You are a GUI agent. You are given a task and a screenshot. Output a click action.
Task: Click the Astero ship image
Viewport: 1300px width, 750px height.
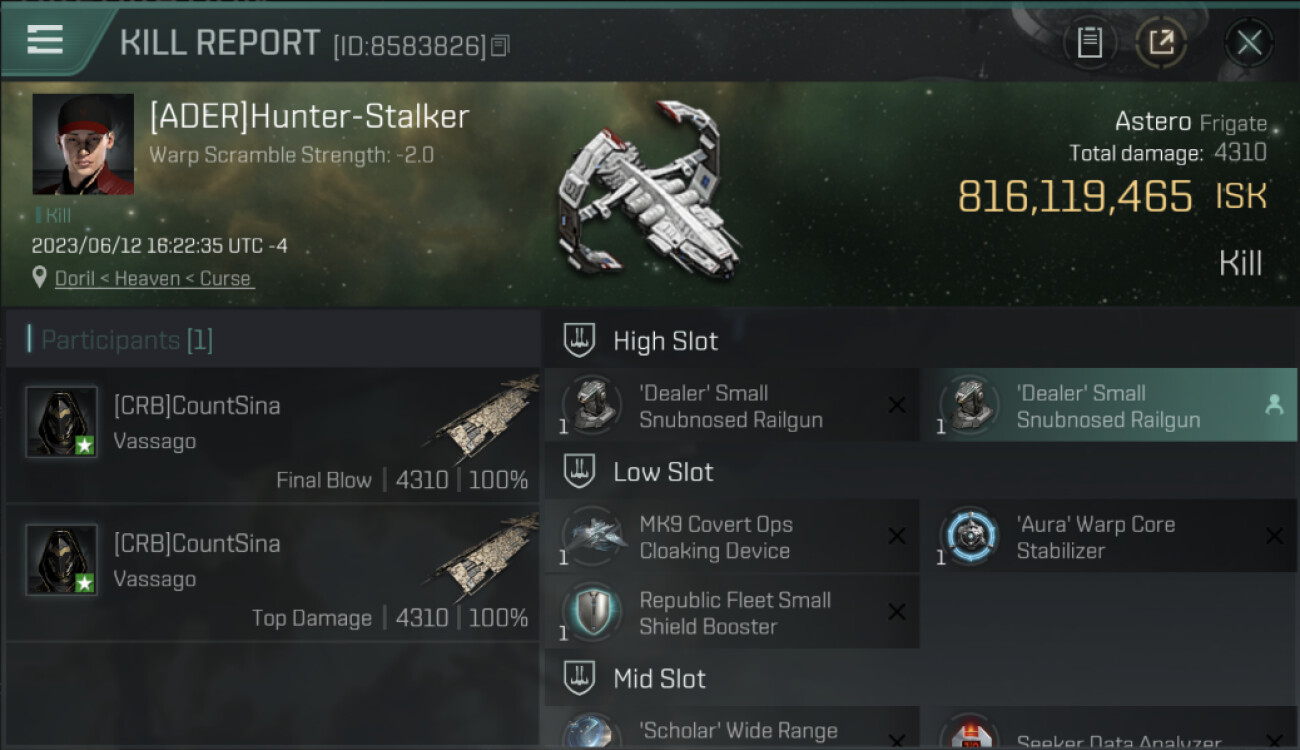650,190
